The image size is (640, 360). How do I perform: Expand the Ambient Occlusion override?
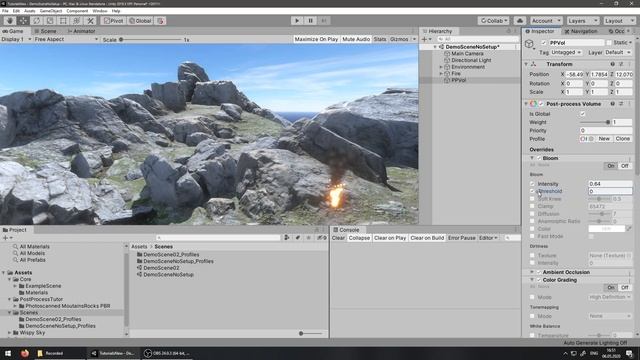(532, 272)
